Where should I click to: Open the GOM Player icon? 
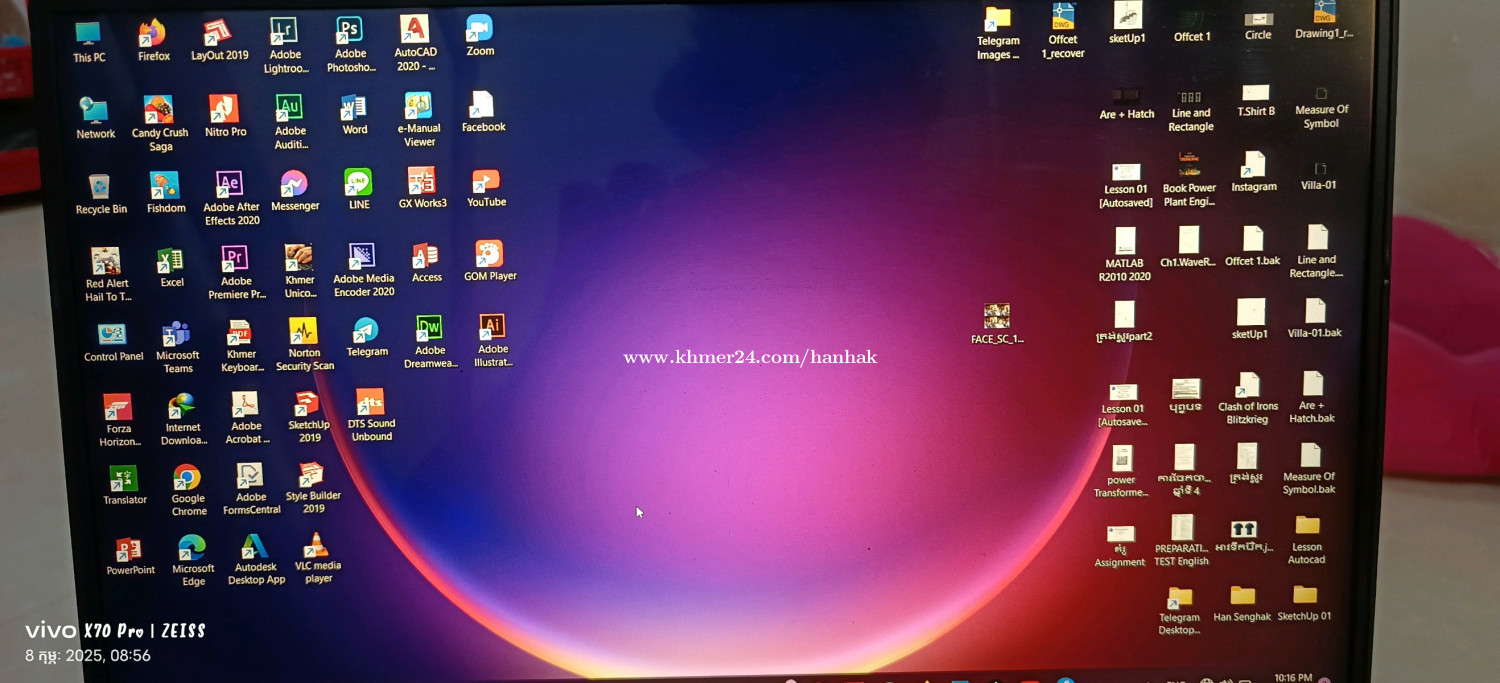(489, 260)
